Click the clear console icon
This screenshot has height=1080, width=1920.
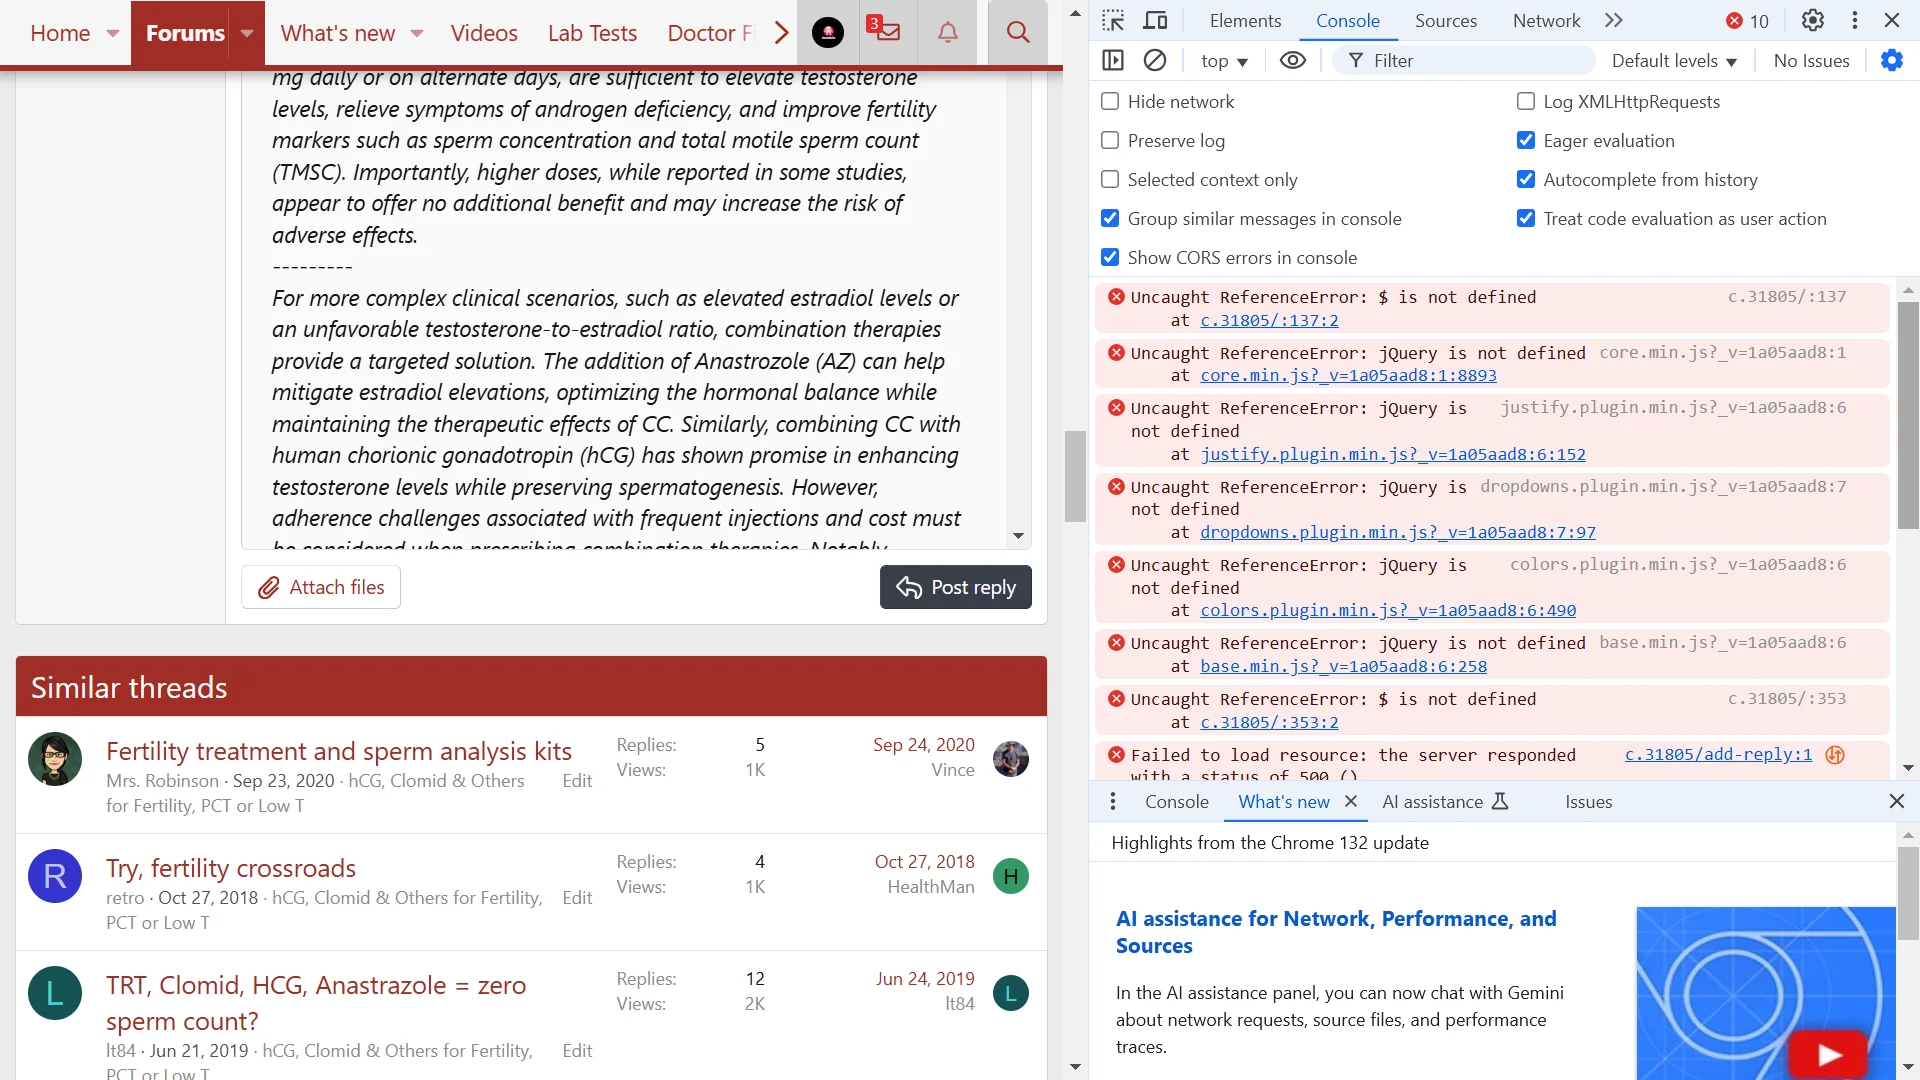click(x=1155, y=61)
